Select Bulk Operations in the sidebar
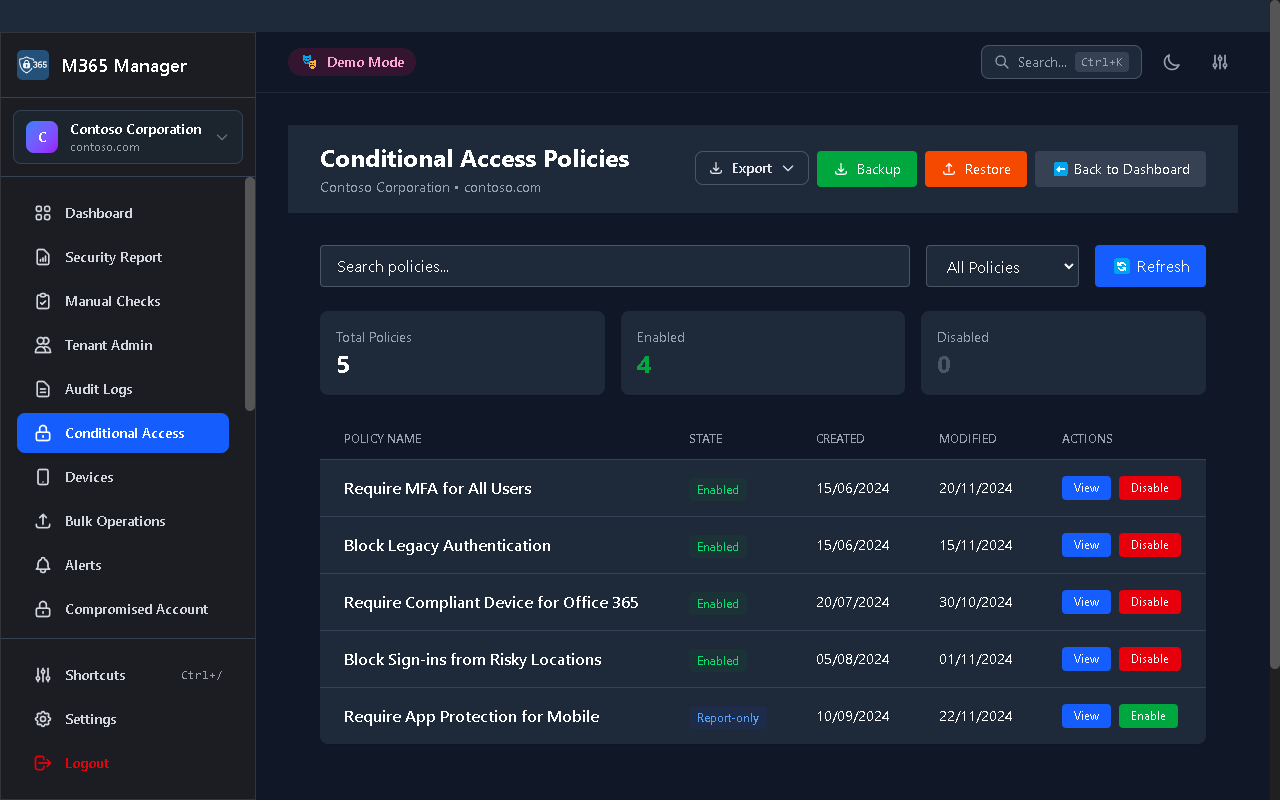 point(115,521)
